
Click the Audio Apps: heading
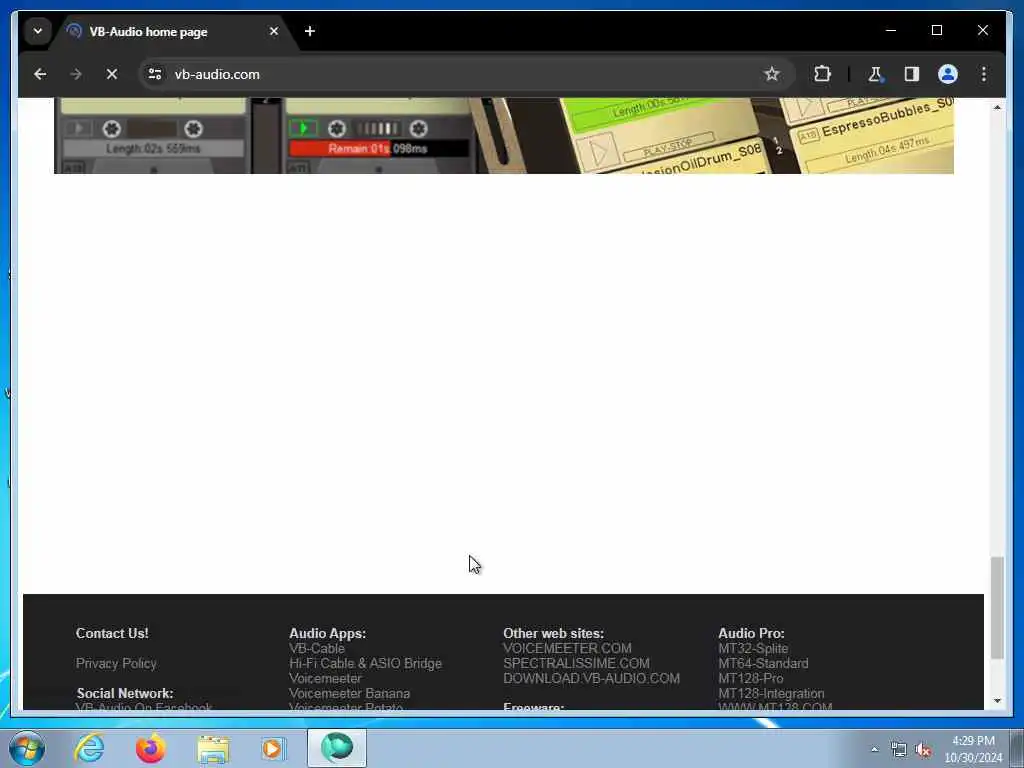(327, 633)
